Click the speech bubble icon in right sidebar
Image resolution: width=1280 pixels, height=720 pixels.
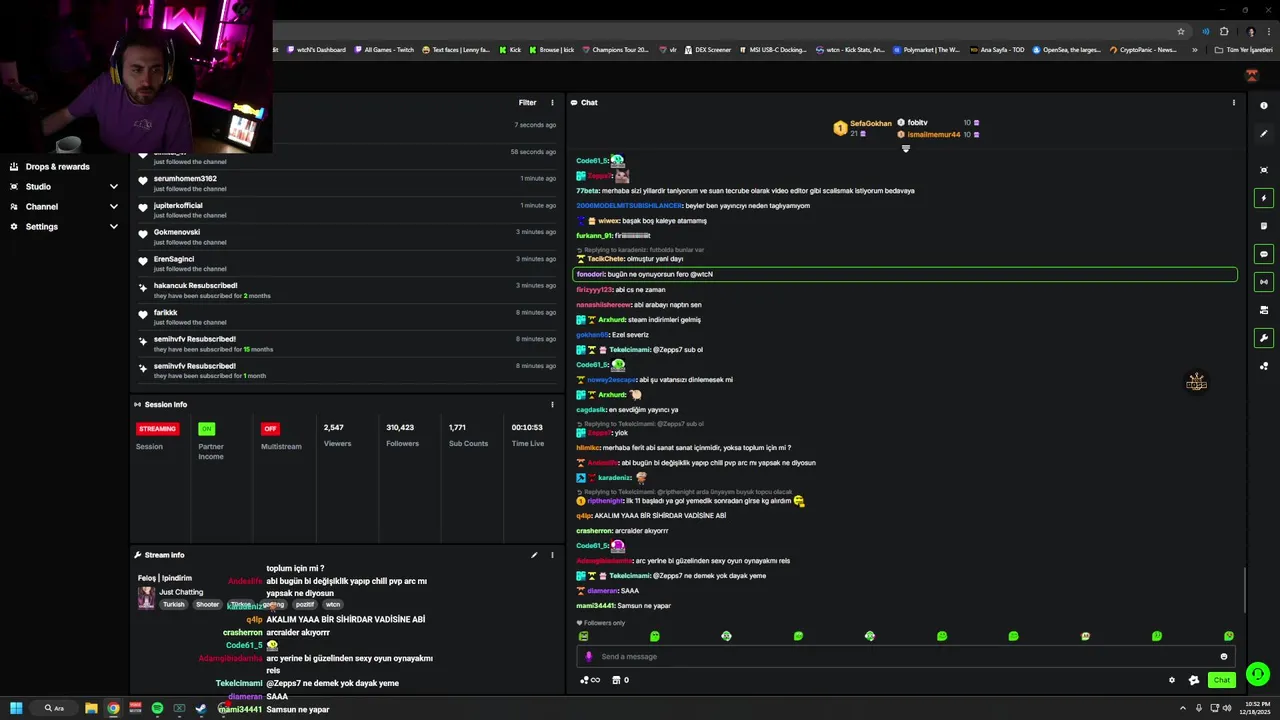click(1264, 254)
